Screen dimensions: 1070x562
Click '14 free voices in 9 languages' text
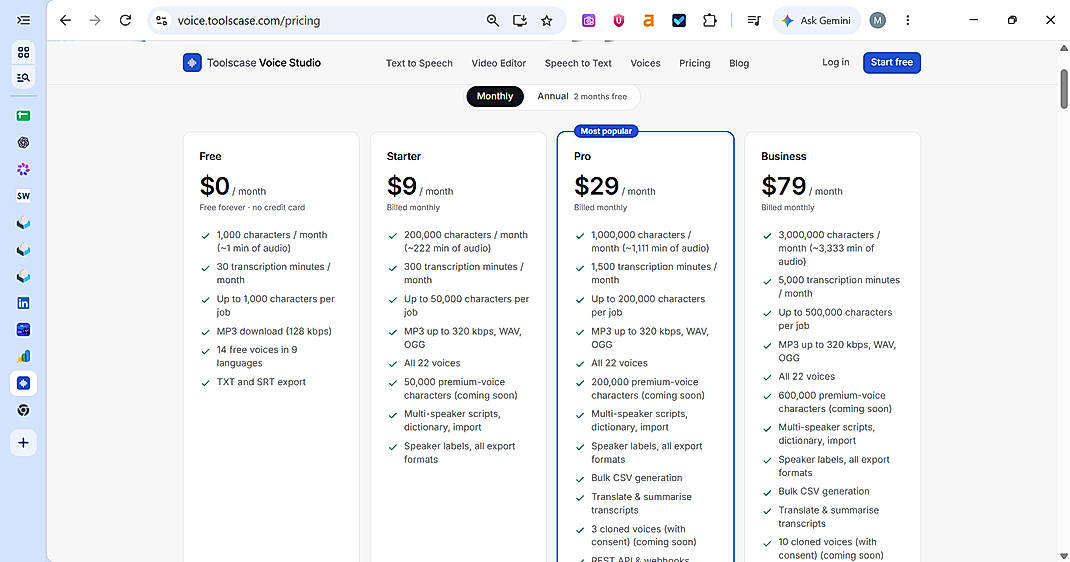[x=257, y=356]
